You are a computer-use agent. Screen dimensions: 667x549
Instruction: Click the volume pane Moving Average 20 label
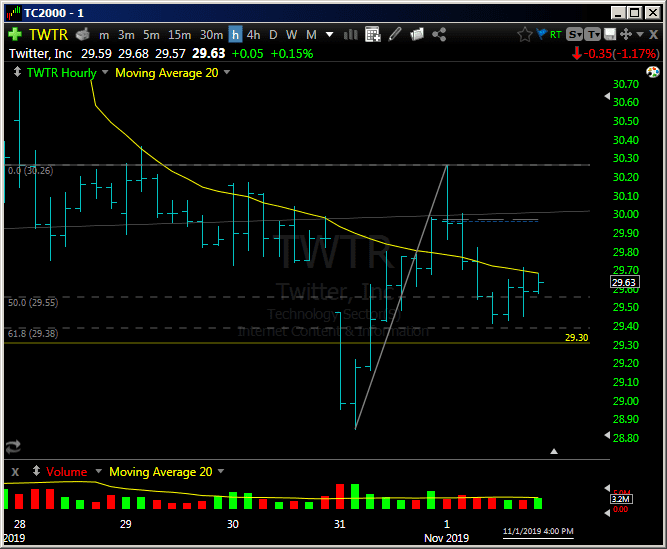pos(161,472)
